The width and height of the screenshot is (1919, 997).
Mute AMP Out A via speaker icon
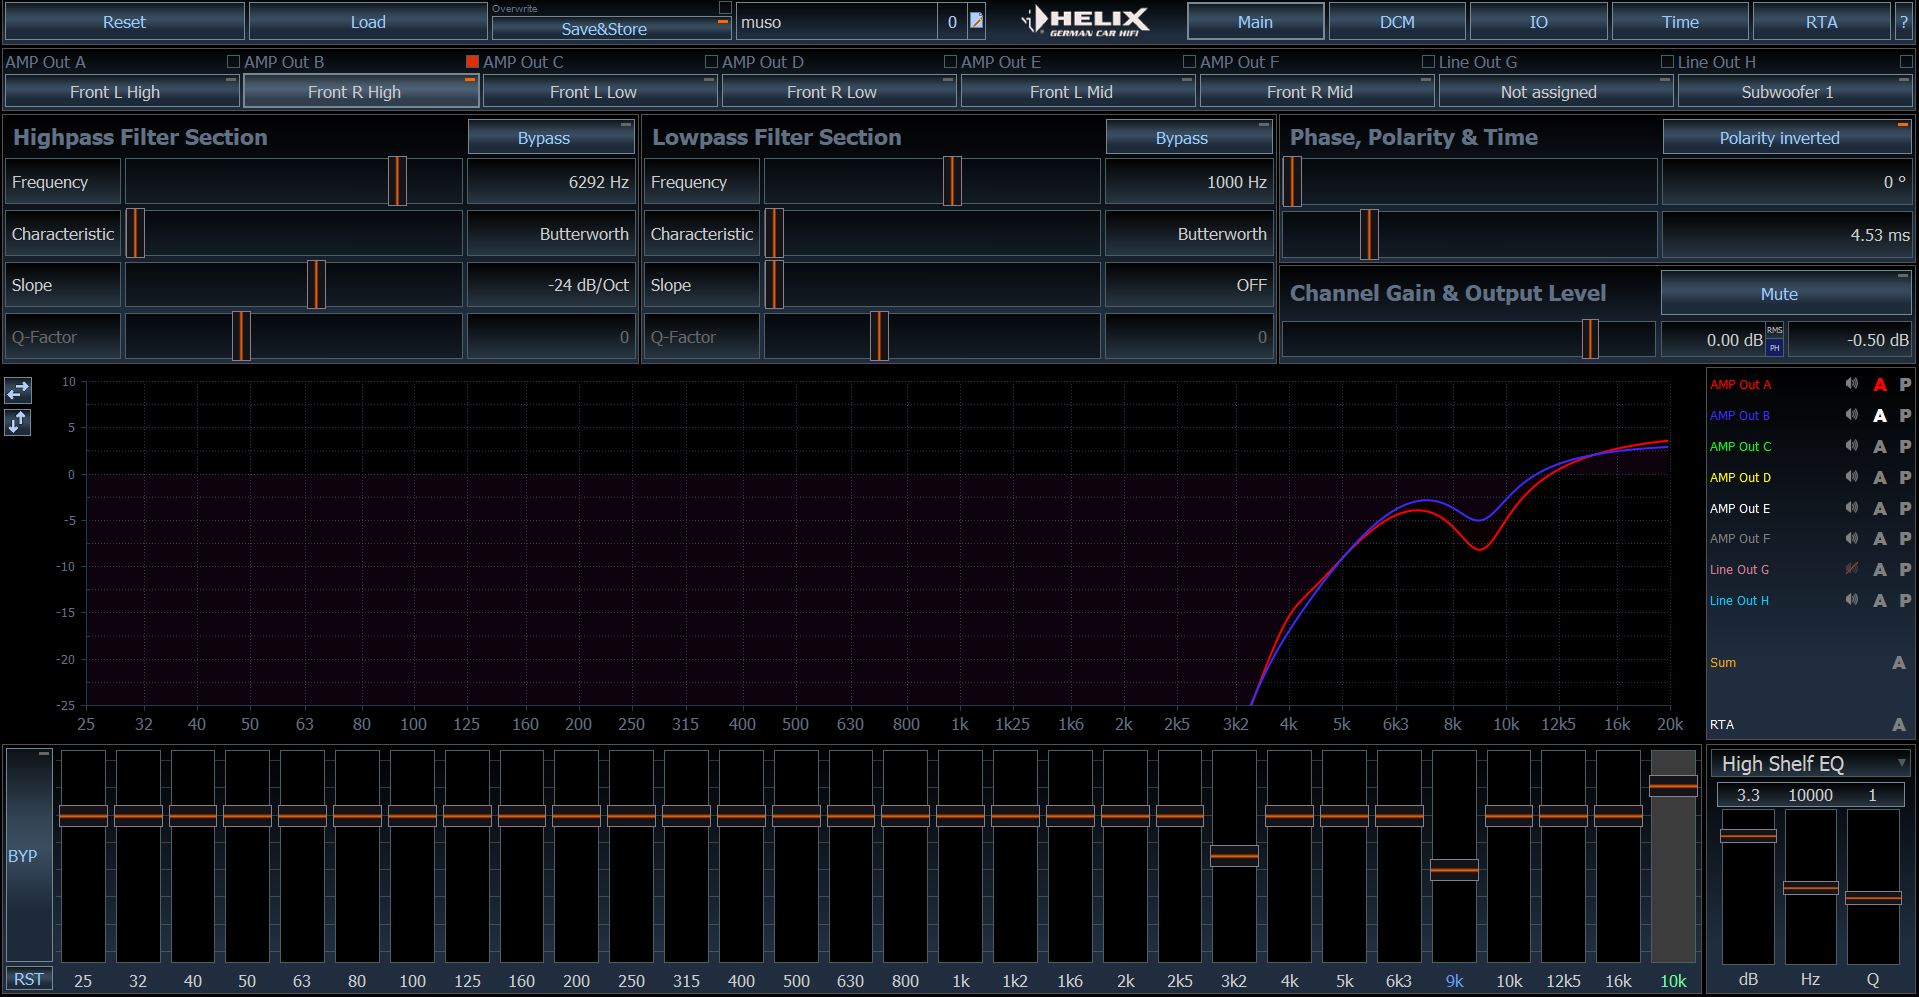(x=1851, y=384)
